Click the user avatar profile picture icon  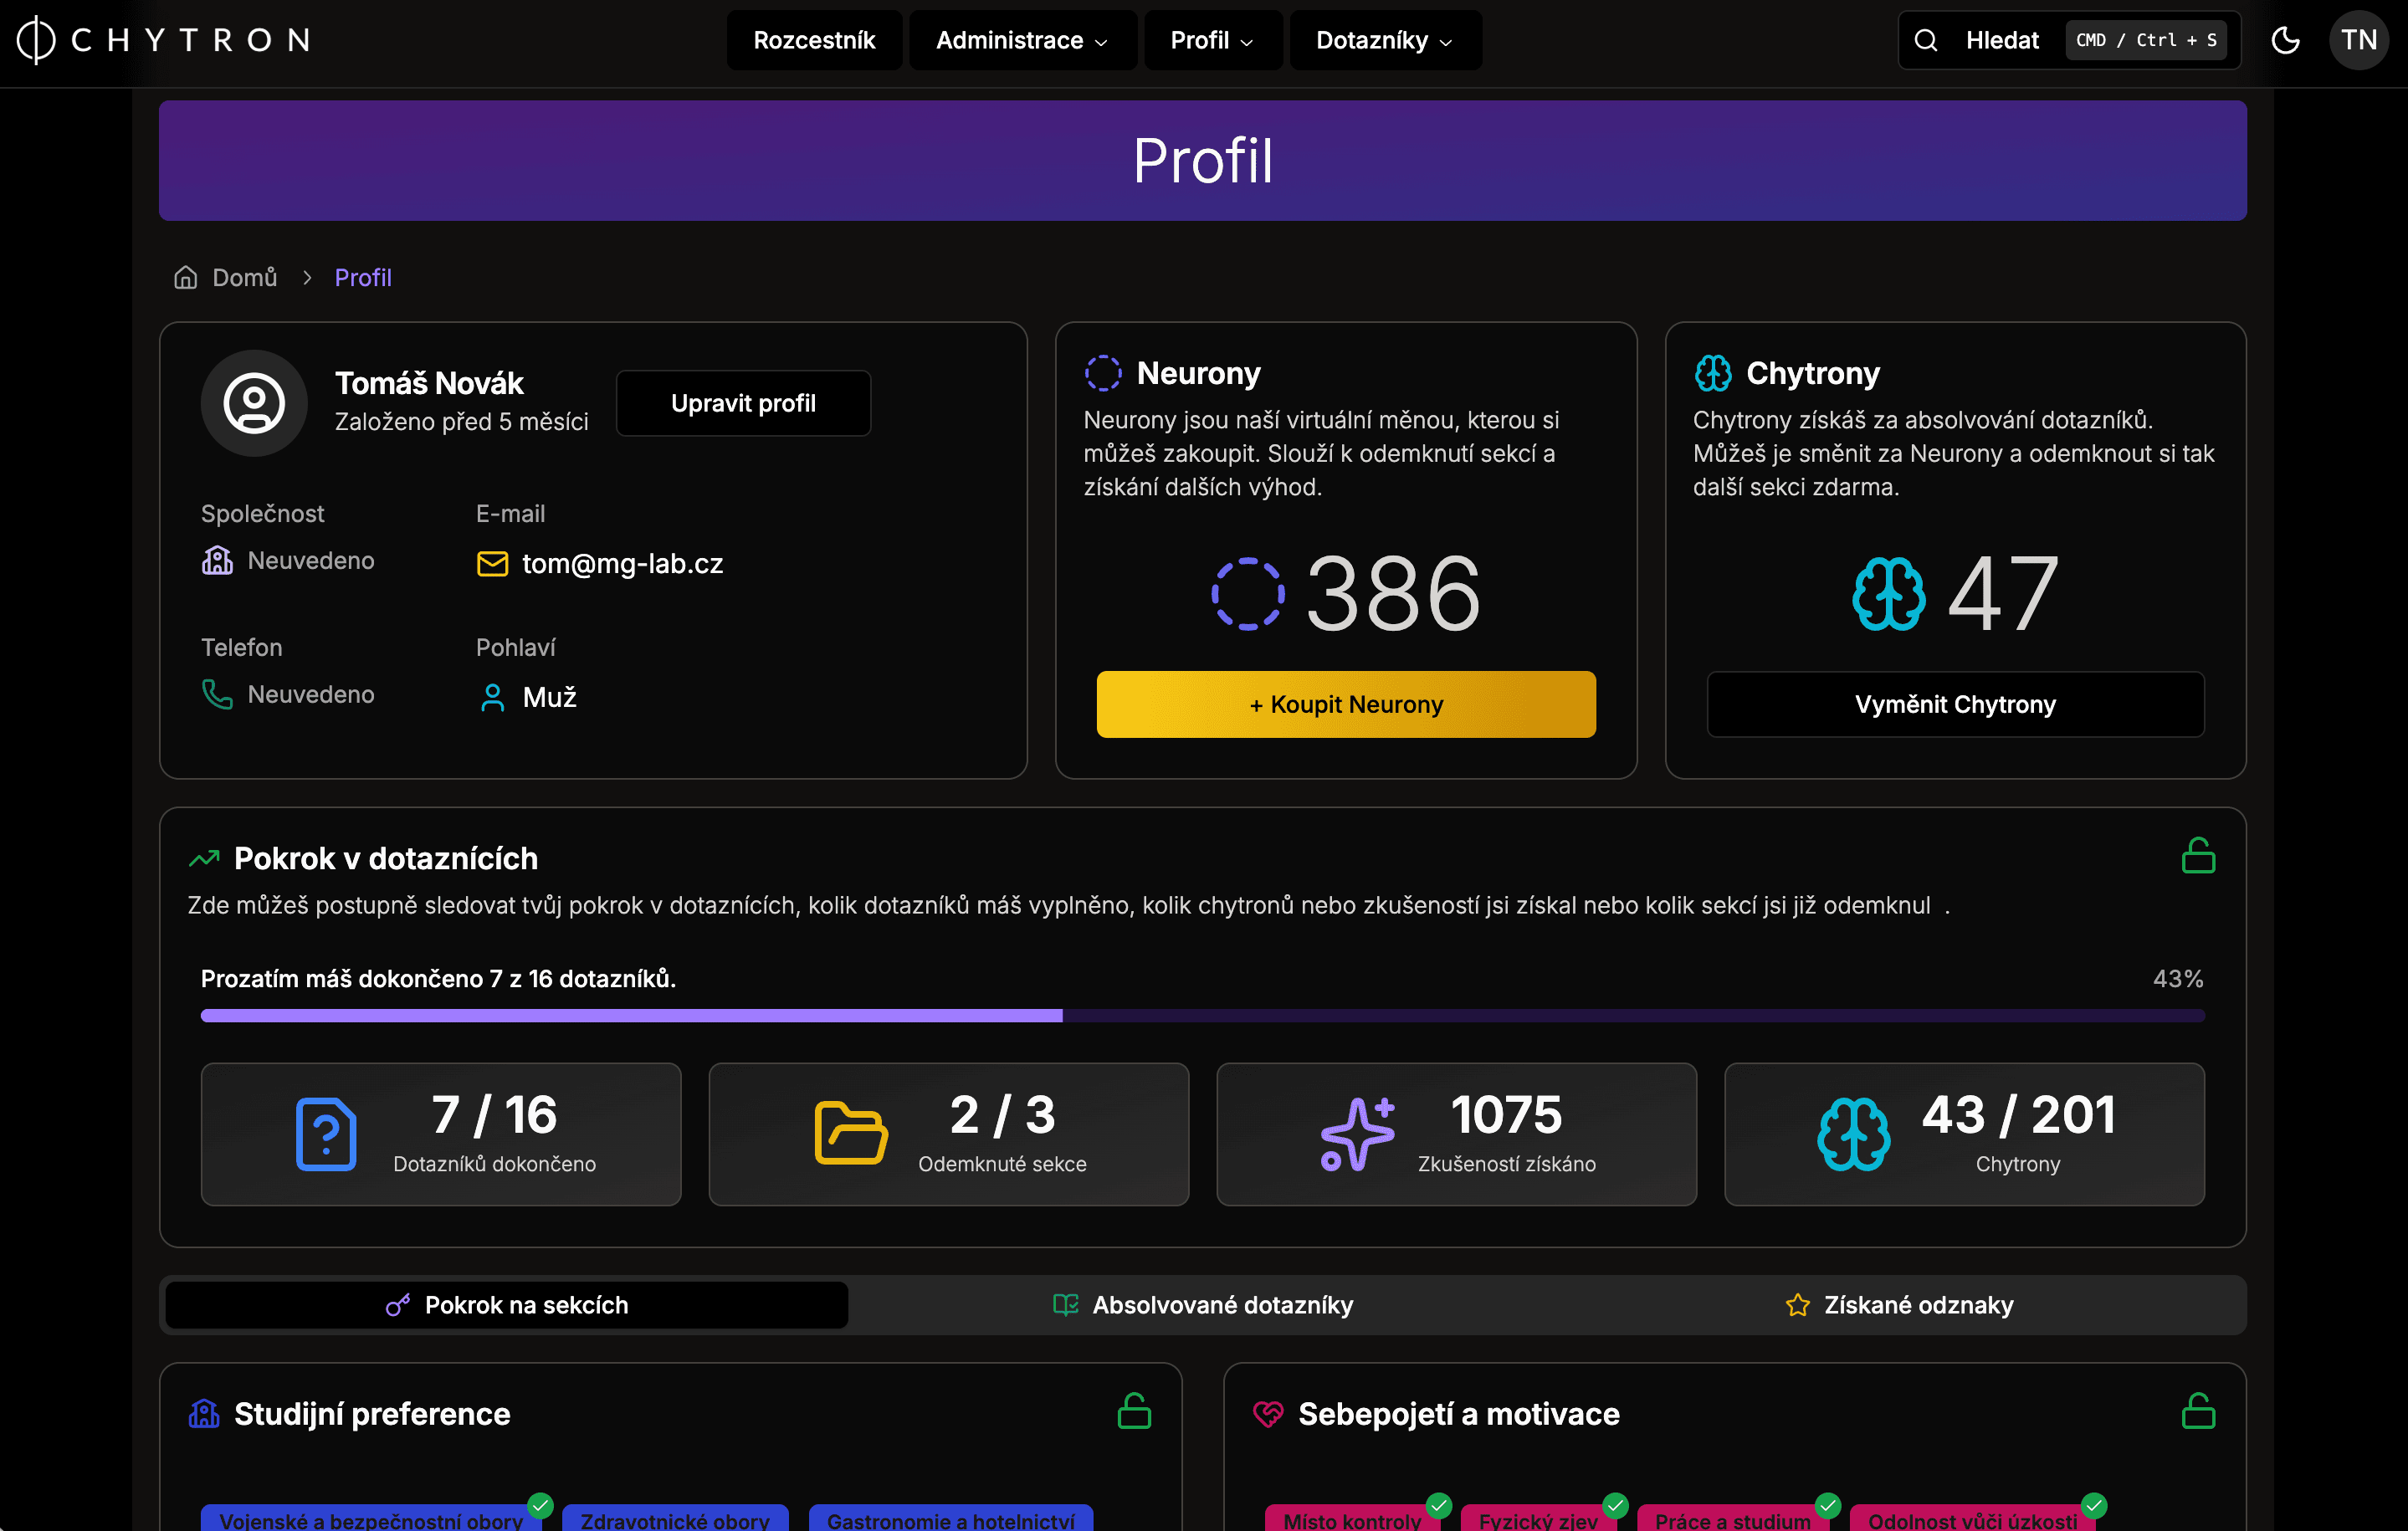(254, 403)
